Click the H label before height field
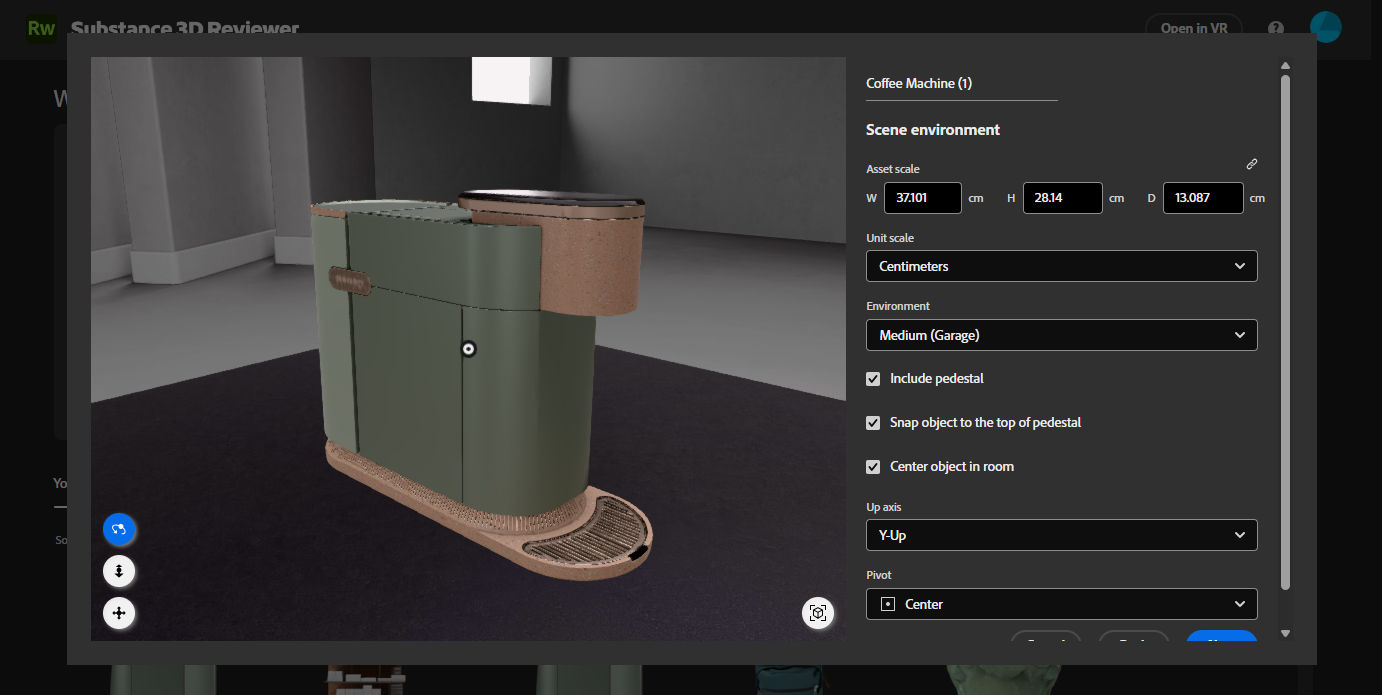Screen dimensions: 1382x695 click(x=1011, y=198)
